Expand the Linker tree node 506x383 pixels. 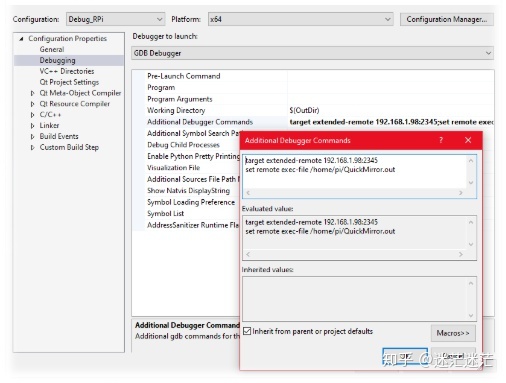(x=32, y=126)
